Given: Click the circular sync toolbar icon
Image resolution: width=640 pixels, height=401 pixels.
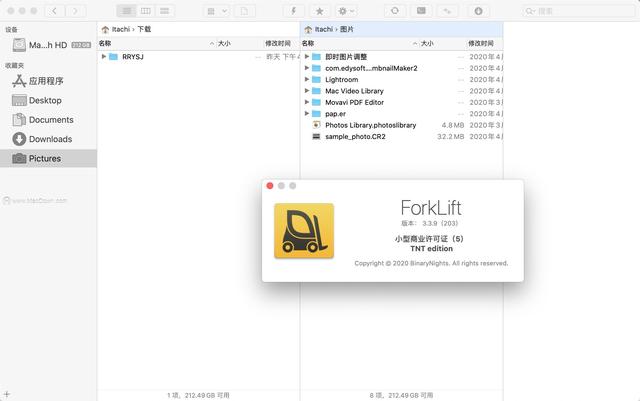Looking at the screenshot, I should 395,11.
